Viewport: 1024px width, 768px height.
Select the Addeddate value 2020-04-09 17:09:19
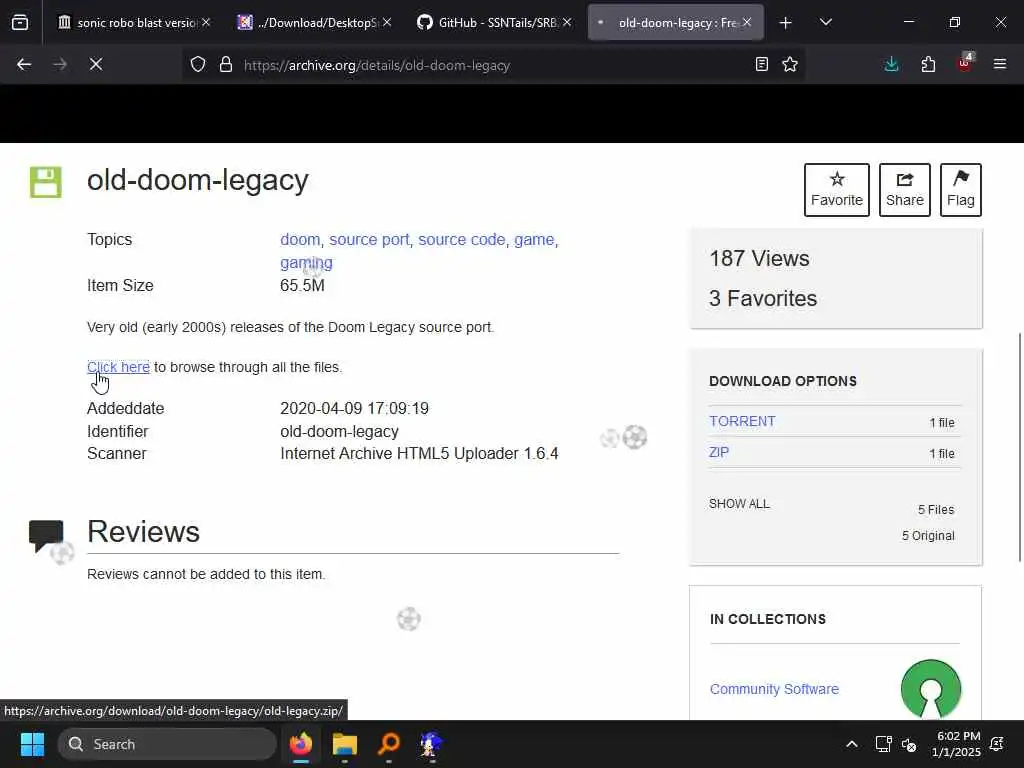click(355, 408)
